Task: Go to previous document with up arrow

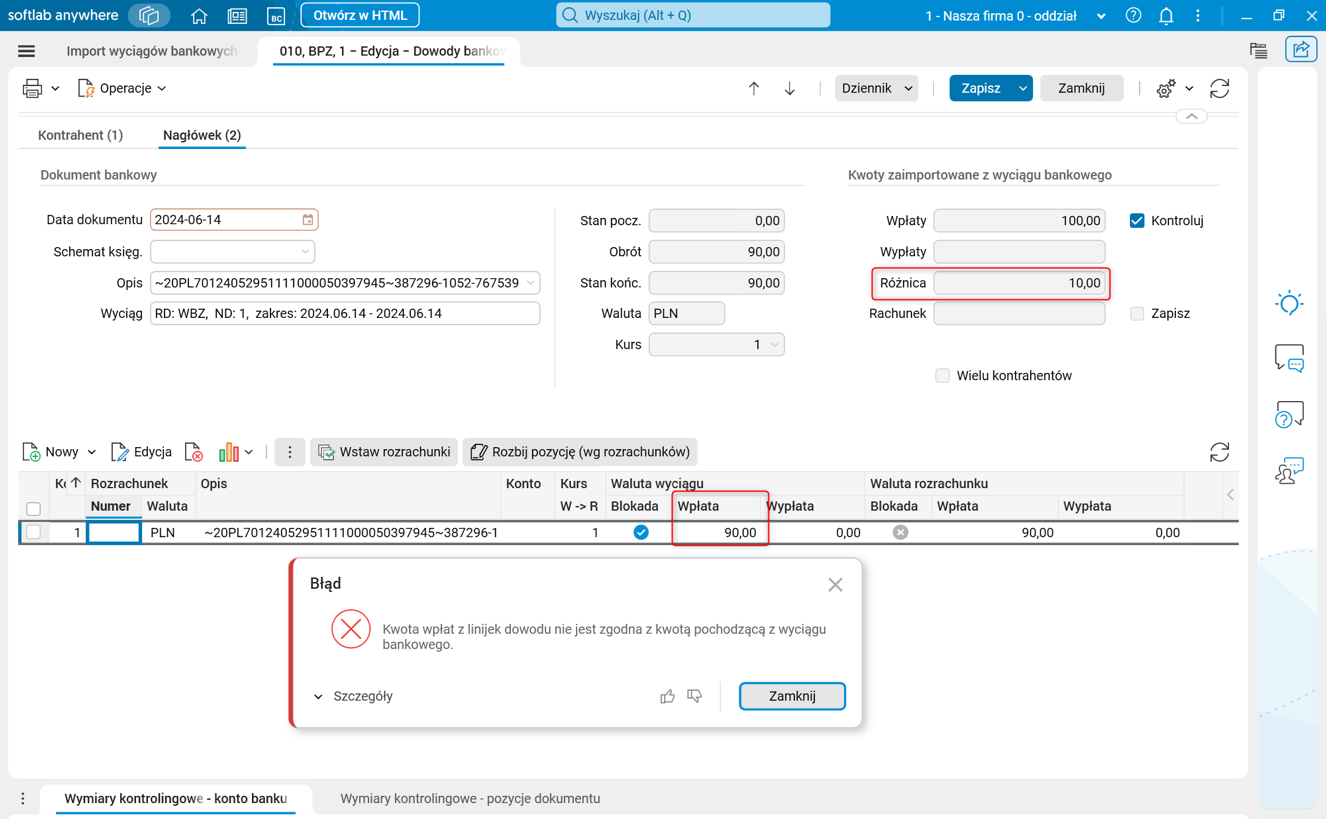Action: coord(754,89)
